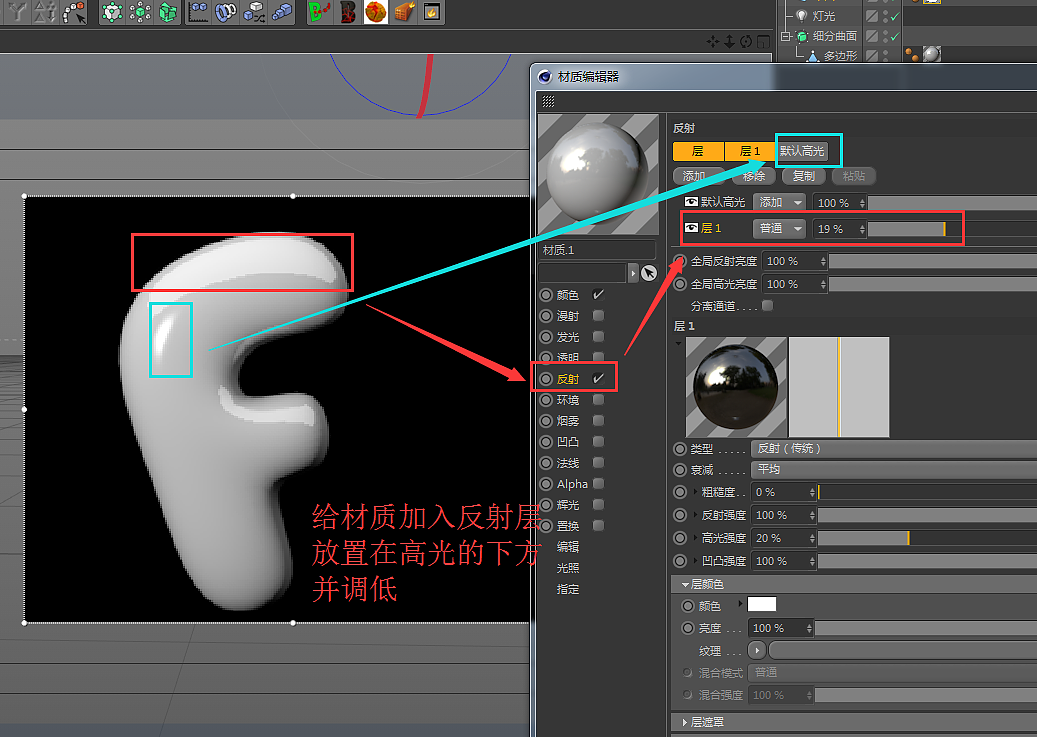Open the black cracked B plugin icon

point(347,12)
